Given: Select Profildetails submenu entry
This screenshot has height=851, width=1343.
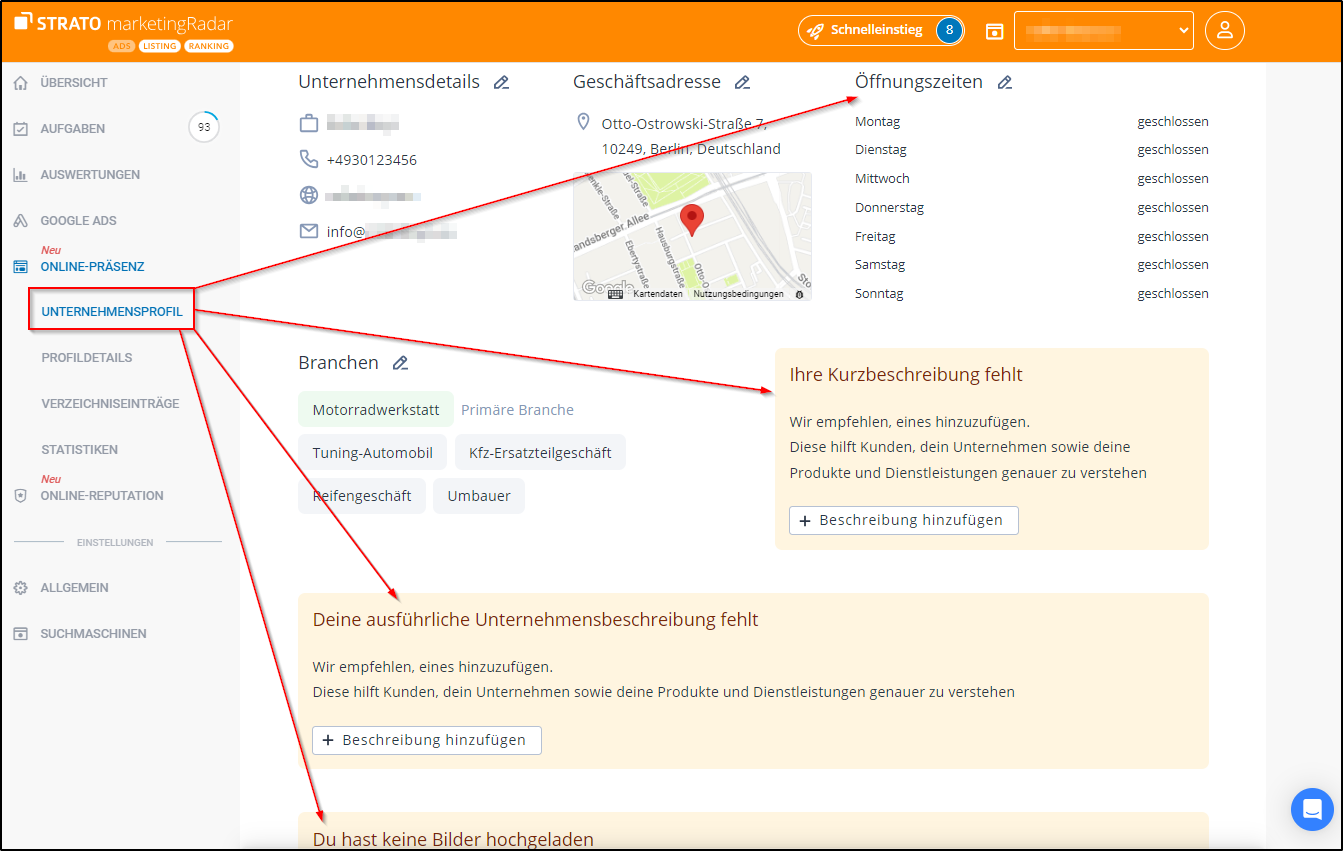Looking at the screenshot, I should (87, 358).
